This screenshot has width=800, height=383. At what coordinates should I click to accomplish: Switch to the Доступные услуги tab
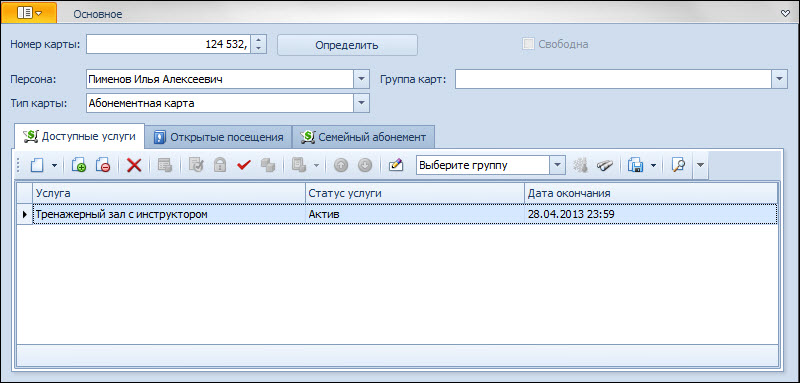(80, 136)
